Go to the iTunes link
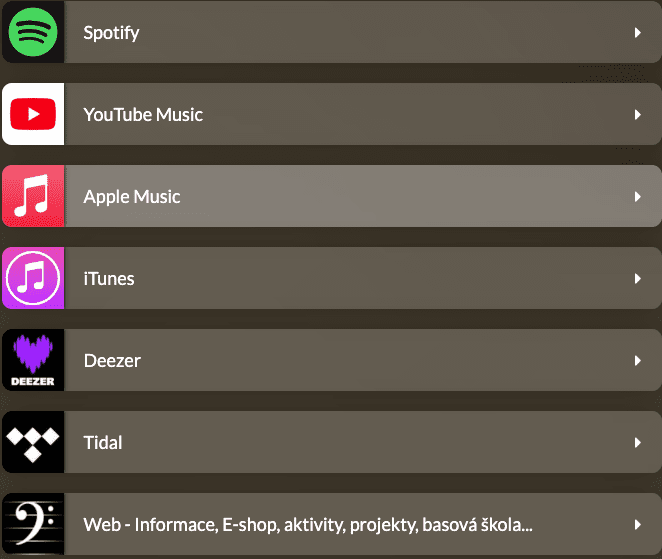Image resolution: width=662 pixels, height=559 pixels. tap(109, 279)
